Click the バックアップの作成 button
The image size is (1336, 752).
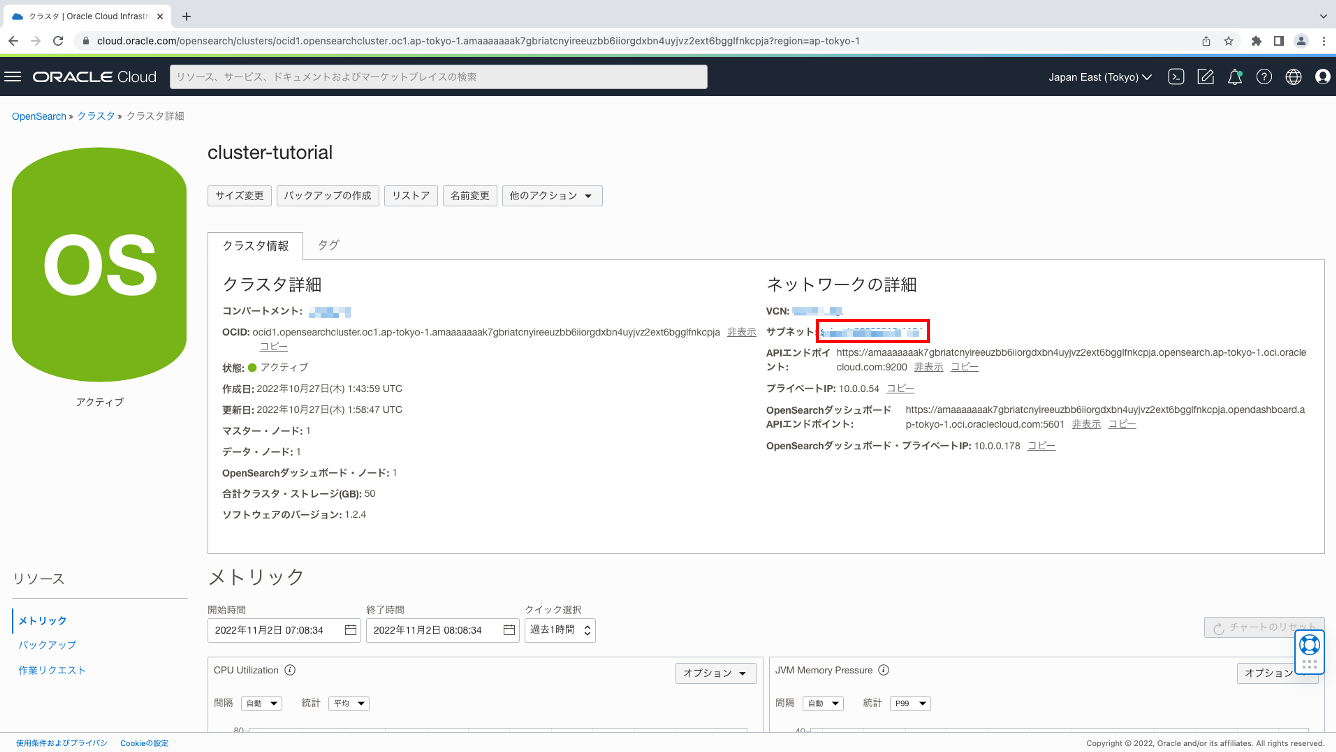[327, 195]
